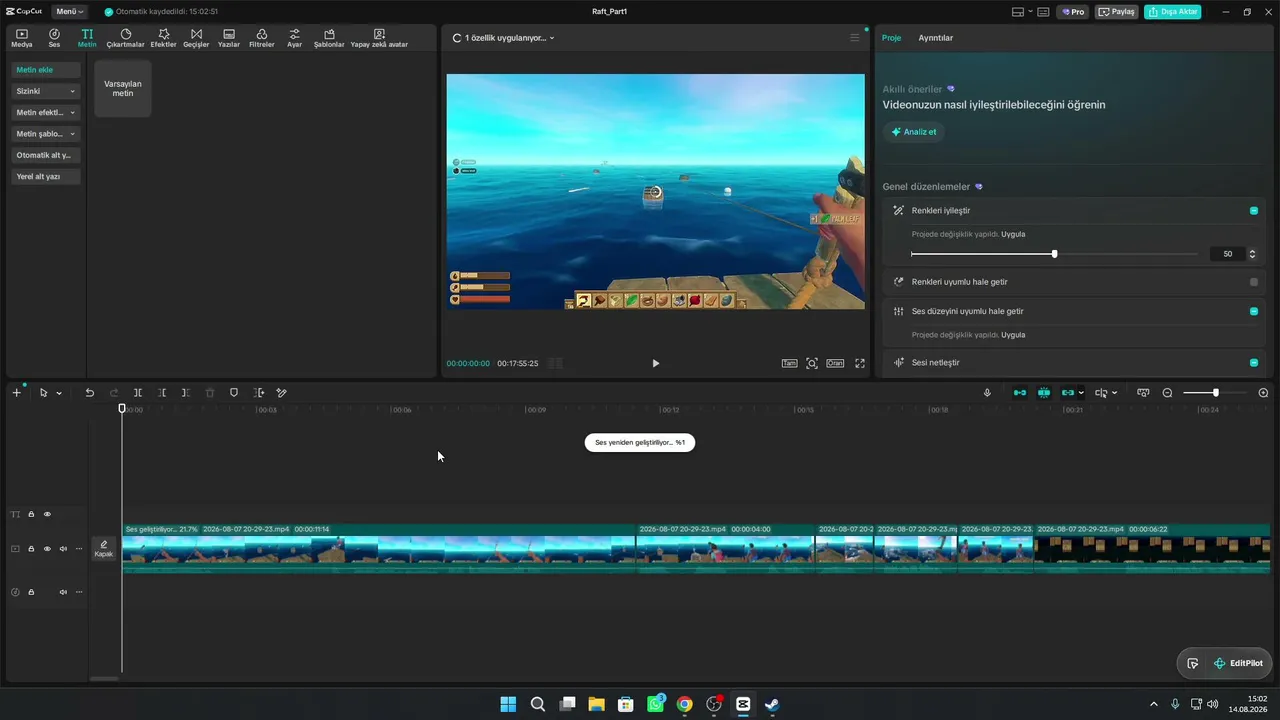Click the Kapak cover button
This screenshot has height=720, width=1280.
coord(104,549)
